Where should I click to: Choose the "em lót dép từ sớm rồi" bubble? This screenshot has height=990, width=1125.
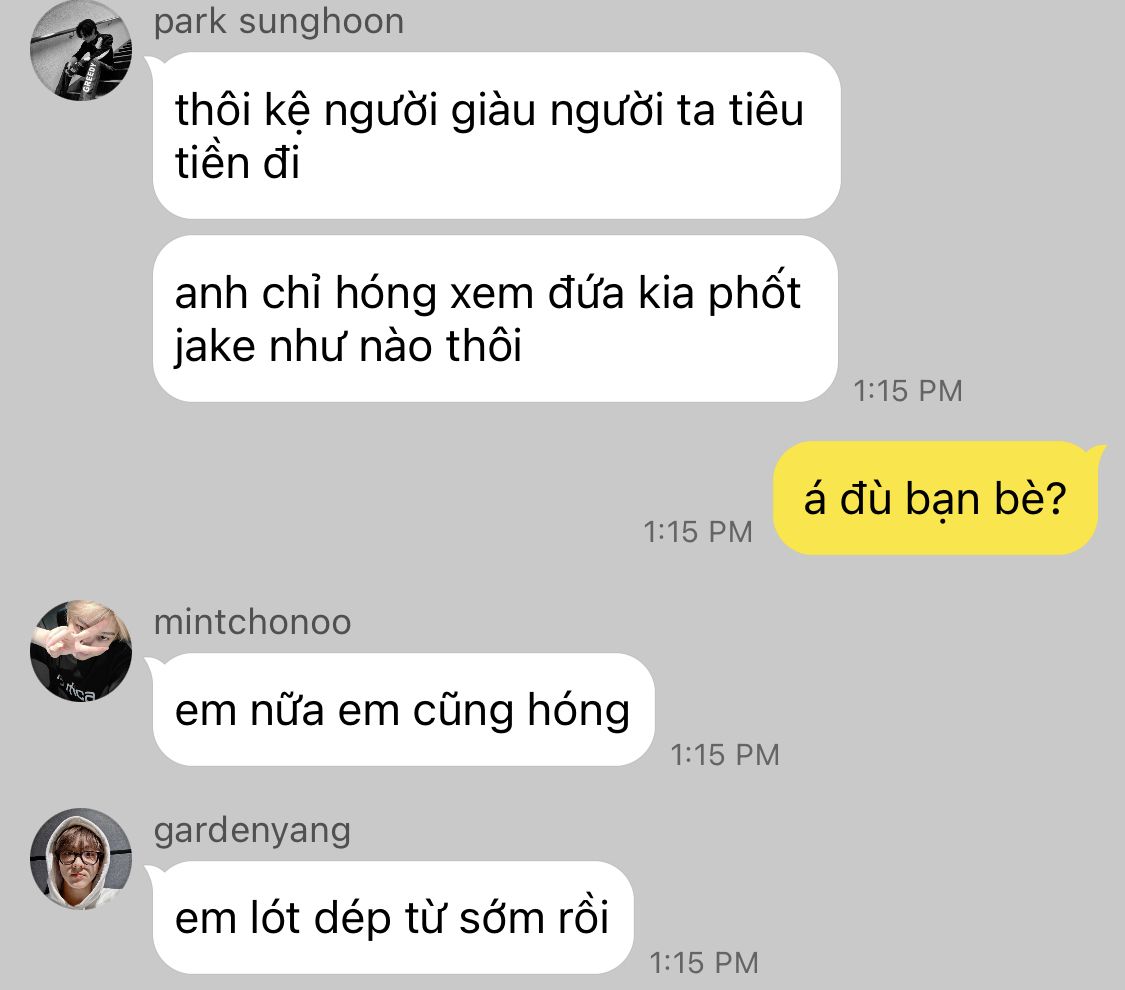click(x=393, y=918)
